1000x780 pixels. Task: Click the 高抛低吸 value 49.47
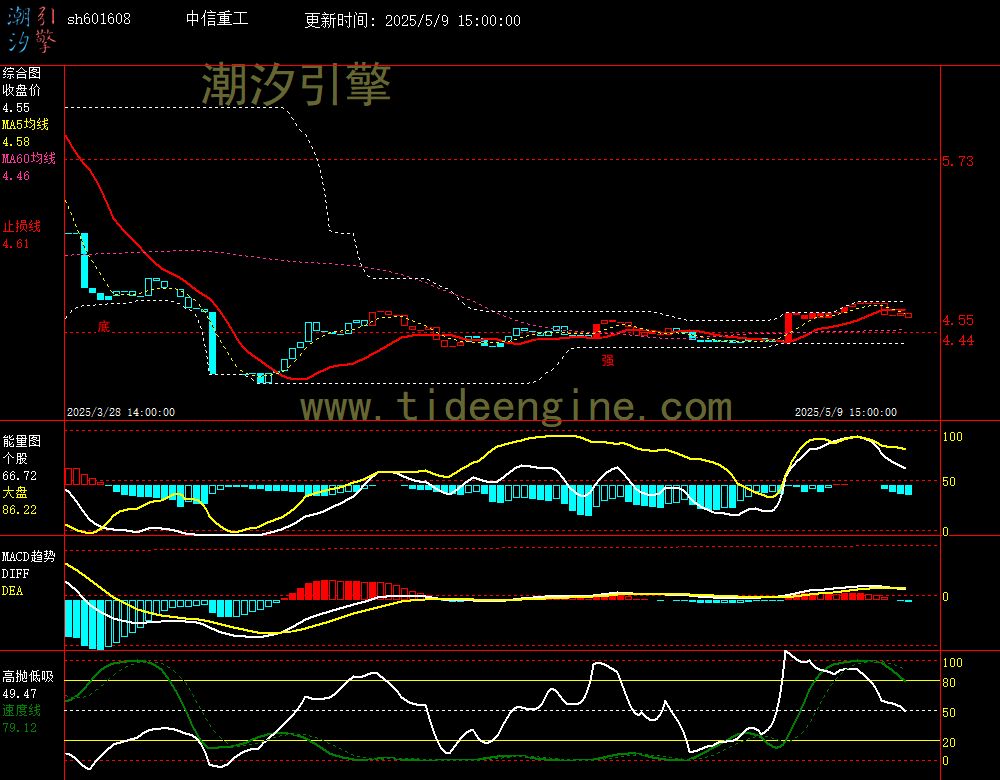tap(20, 694)
